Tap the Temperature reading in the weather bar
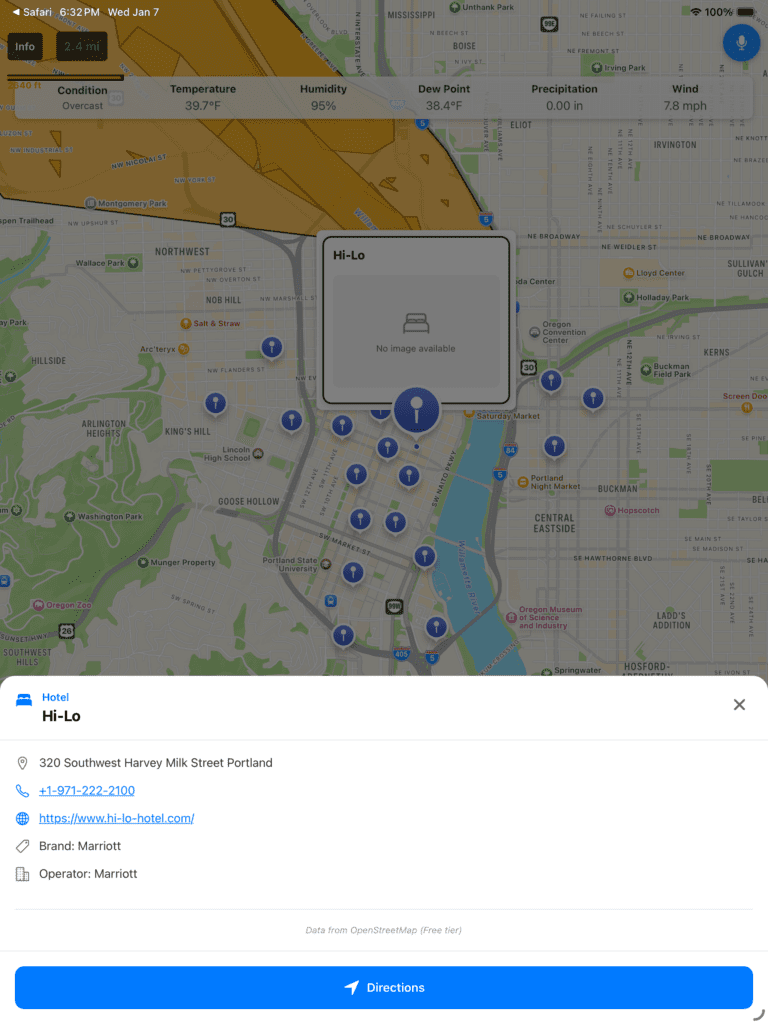This screenshot has height=1024, width=768. (x=203, y=97)
